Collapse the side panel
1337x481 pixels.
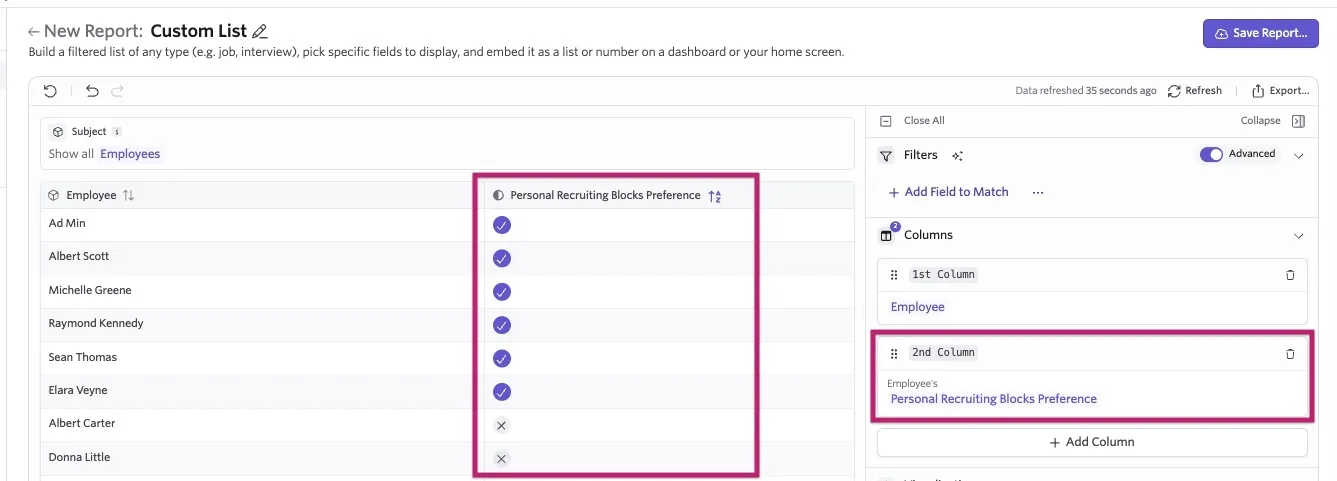tap(1260, 121)
